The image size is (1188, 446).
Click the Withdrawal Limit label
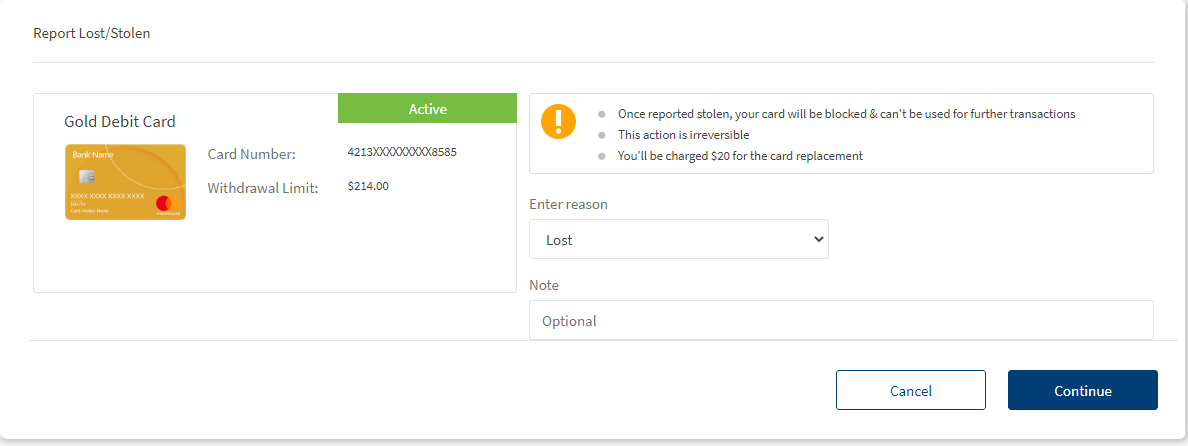(263, 187)
